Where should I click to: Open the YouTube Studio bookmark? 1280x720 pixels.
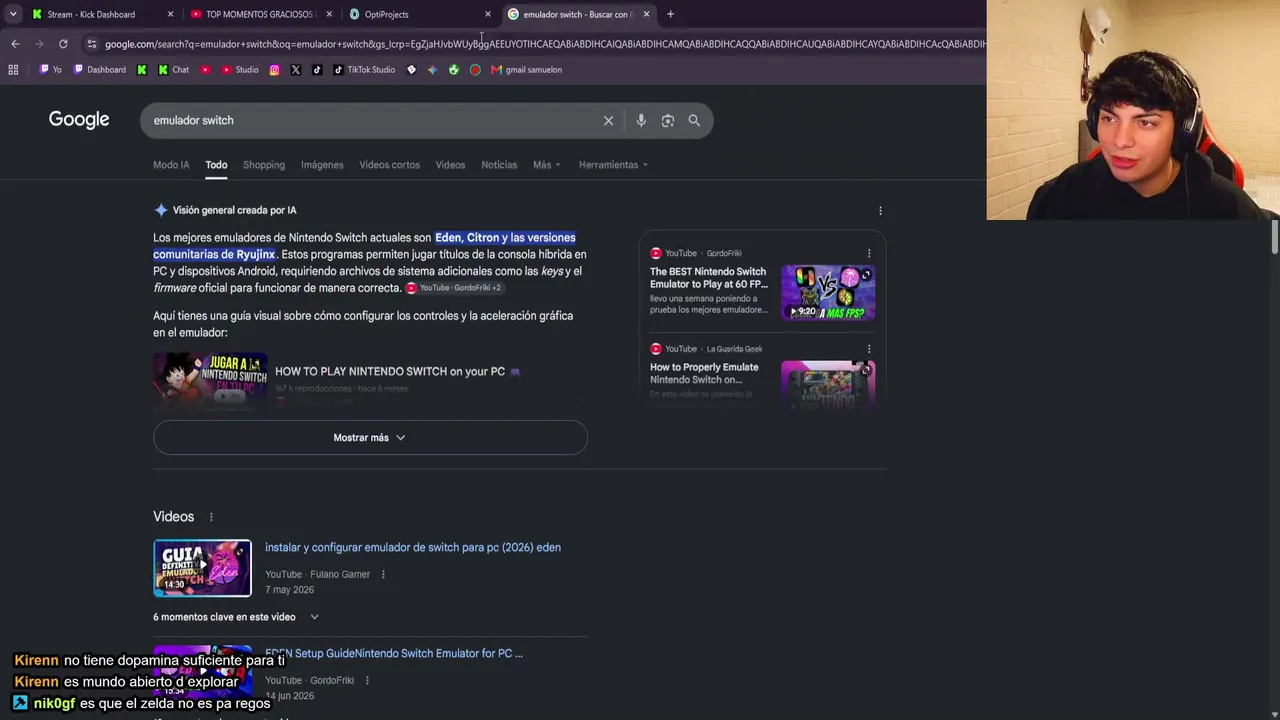(240, 70)
